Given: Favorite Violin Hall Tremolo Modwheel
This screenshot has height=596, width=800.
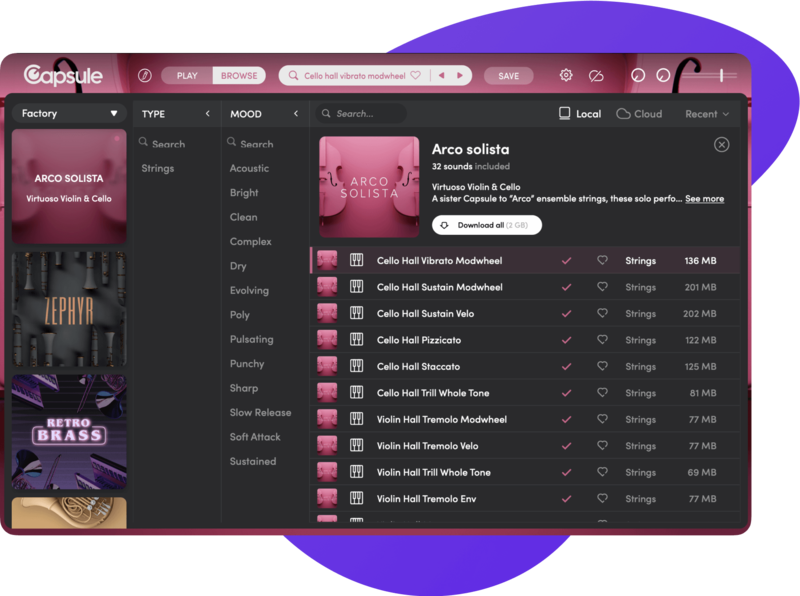Looking at the screenshot, I should tap(603, 419).
